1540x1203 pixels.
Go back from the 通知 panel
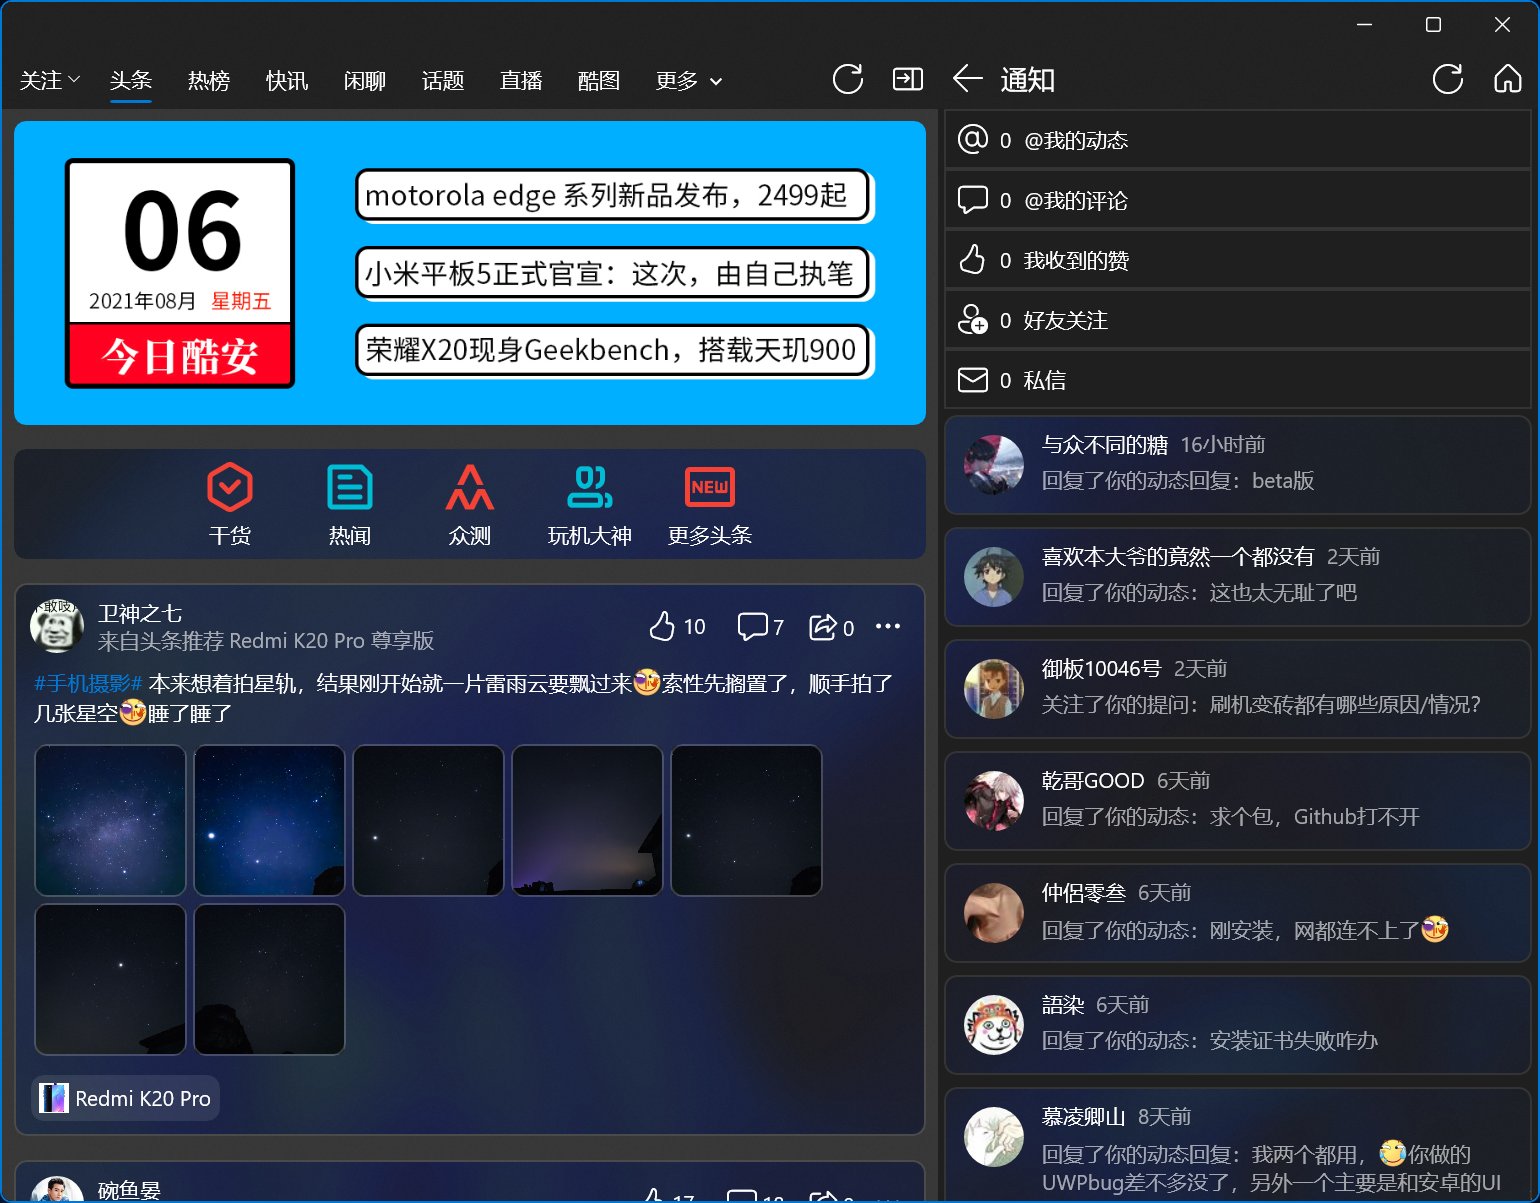point(967,79)
